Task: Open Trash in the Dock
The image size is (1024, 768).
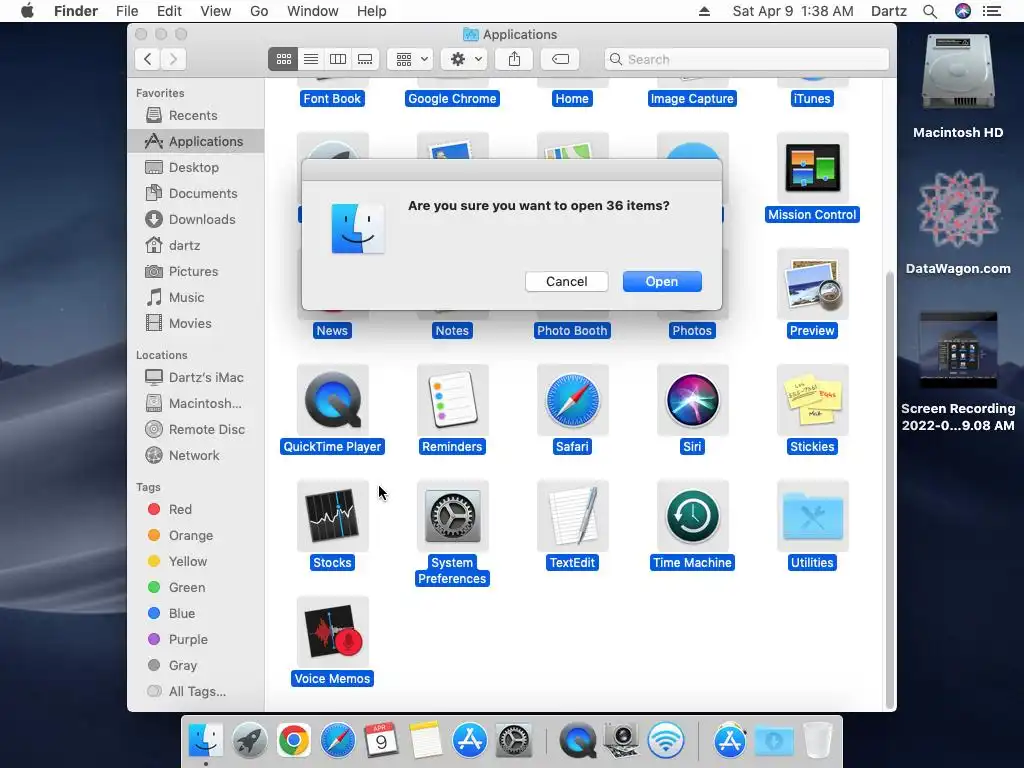Action: [817, 741]
